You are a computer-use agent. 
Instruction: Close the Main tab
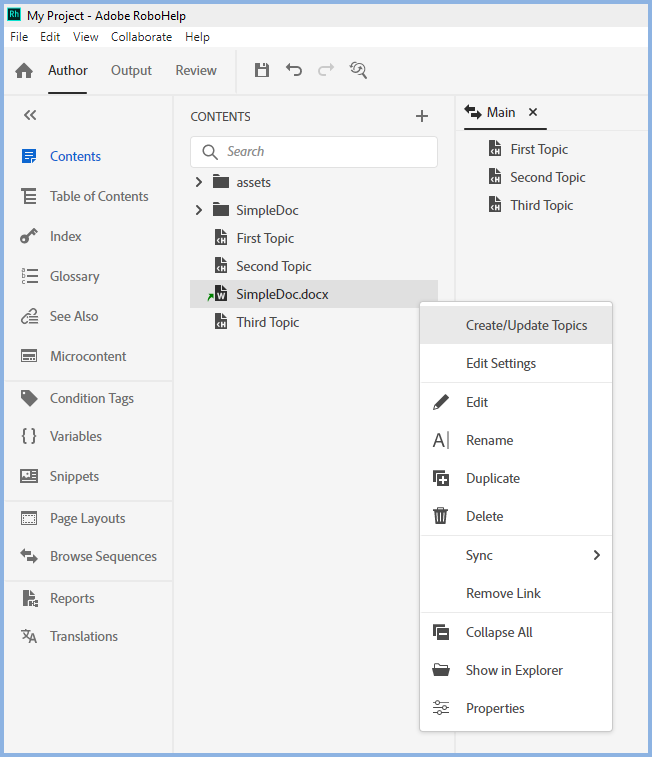(533, 112)
